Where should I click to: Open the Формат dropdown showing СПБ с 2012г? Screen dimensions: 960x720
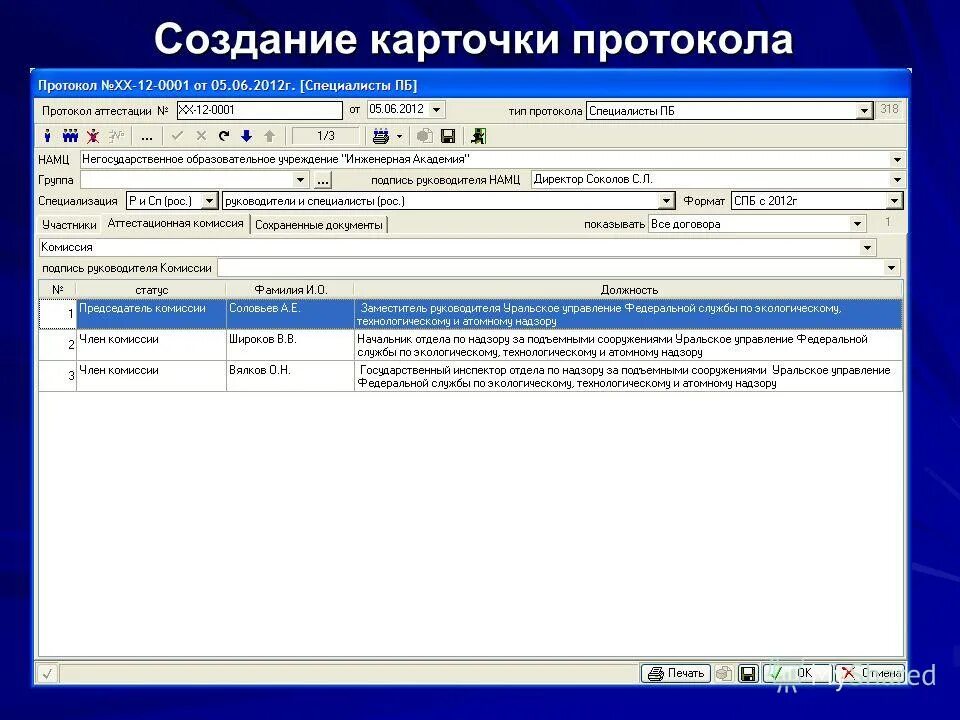coord(893,200)
